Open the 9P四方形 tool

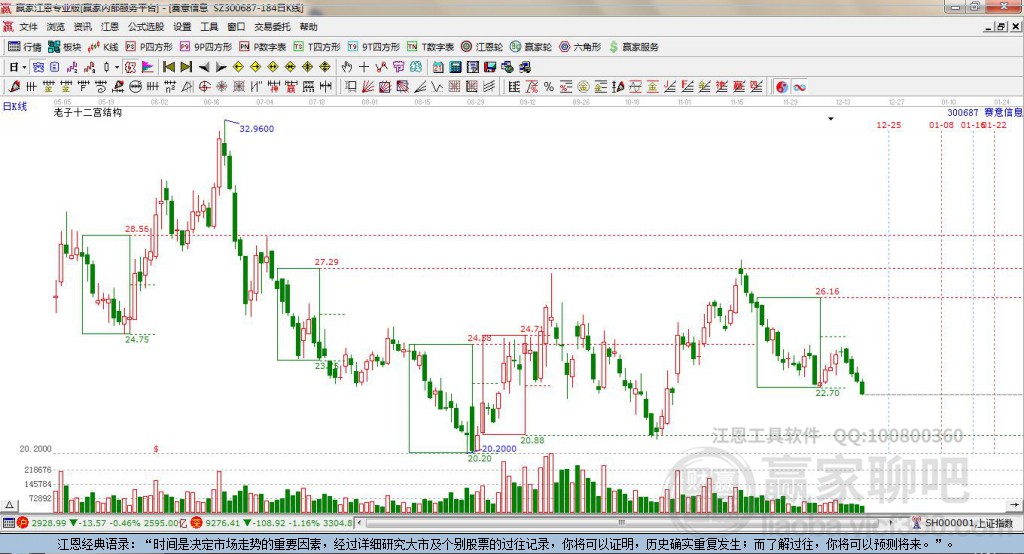coord(206,47)
